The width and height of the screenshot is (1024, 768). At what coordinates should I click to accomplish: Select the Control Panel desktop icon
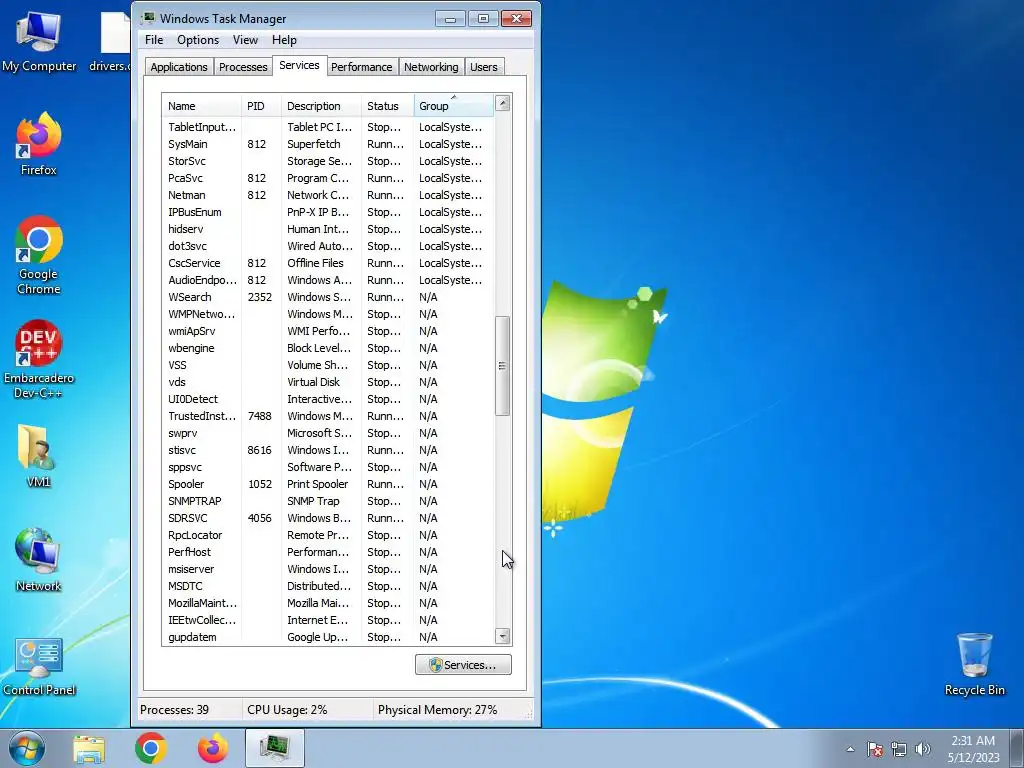coord(39,666)
